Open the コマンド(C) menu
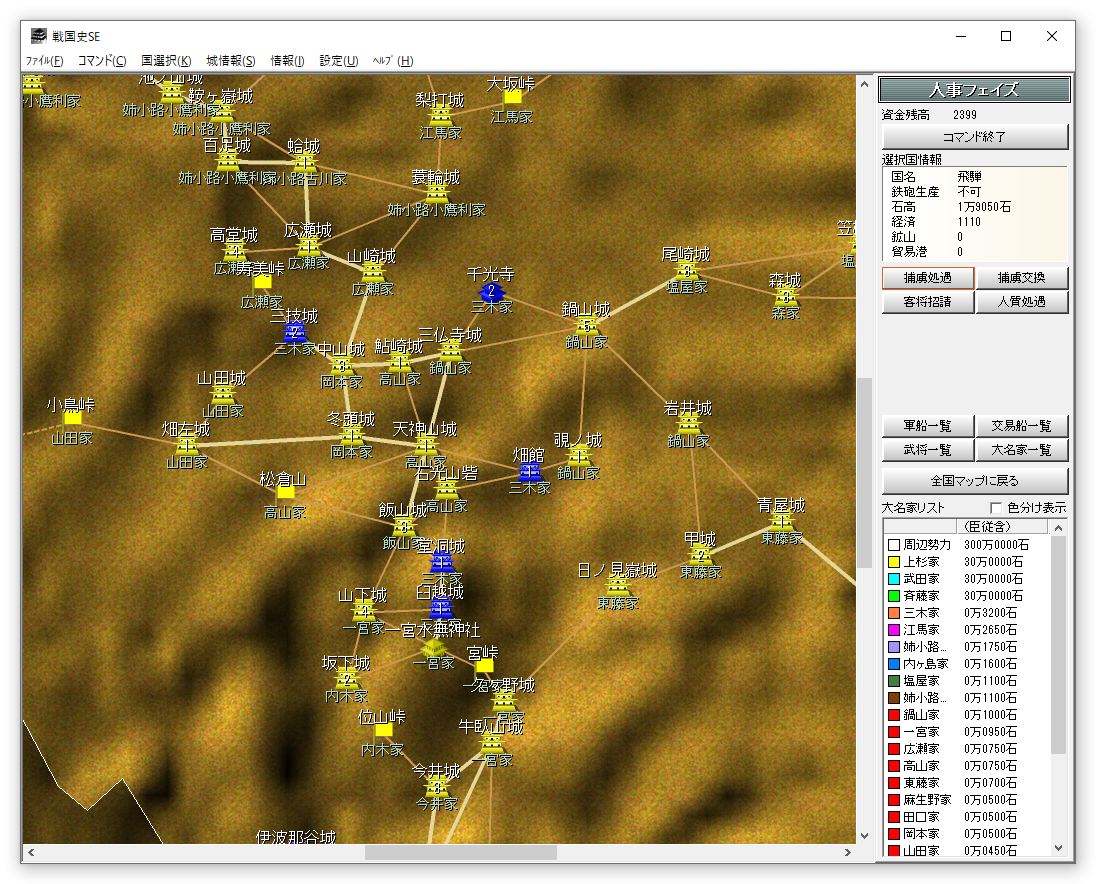 pyautogui.click(x=102, y=61)
